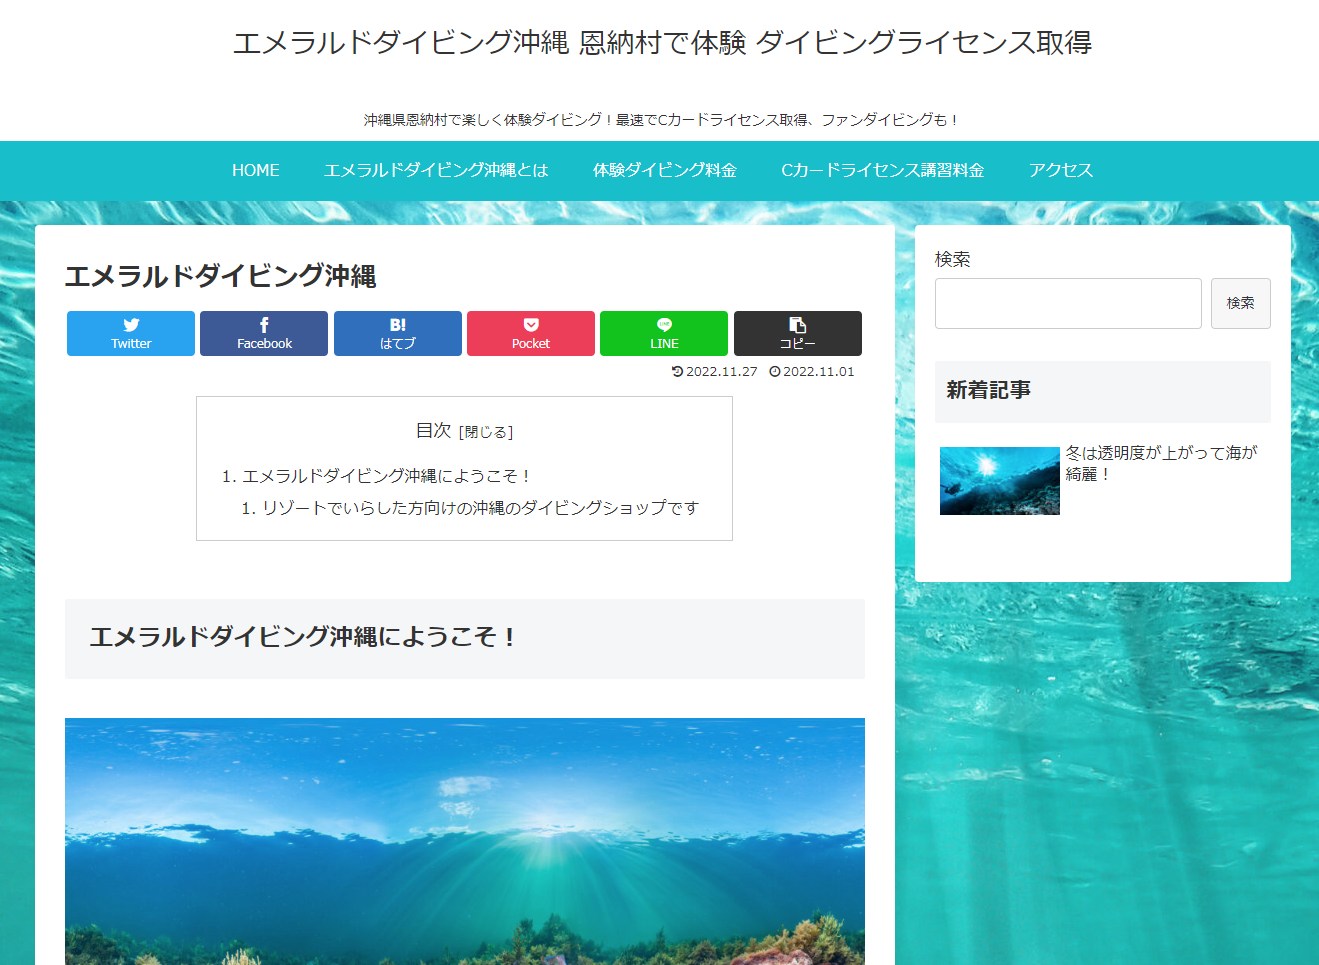The image size is (1319, 965).
Task: Open the HOME menu item
Action: 256,170
